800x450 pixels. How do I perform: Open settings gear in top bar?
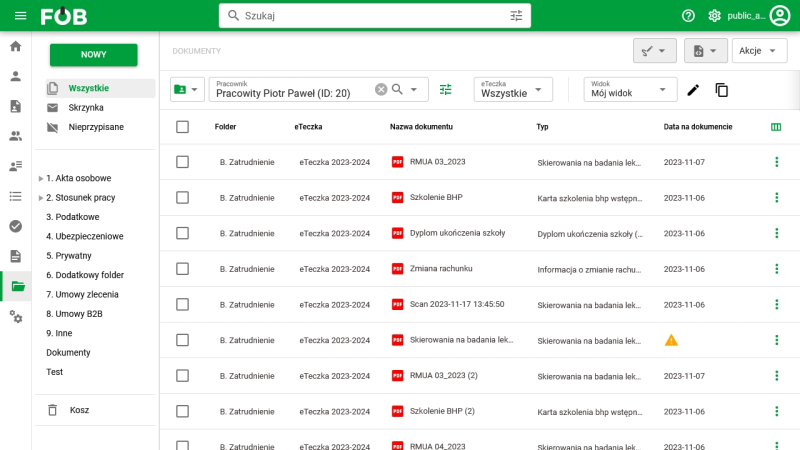pos(714,16)
